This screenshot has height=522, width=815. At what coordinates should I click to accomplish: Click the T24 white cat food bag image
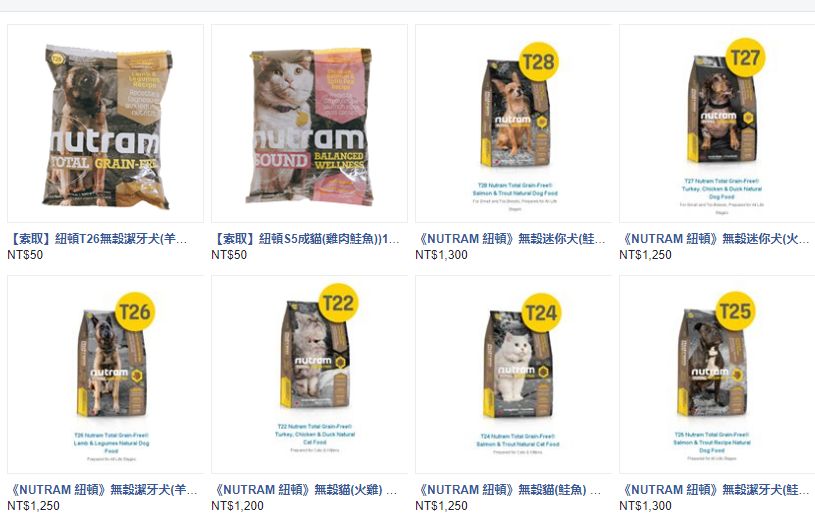[514, 374]
